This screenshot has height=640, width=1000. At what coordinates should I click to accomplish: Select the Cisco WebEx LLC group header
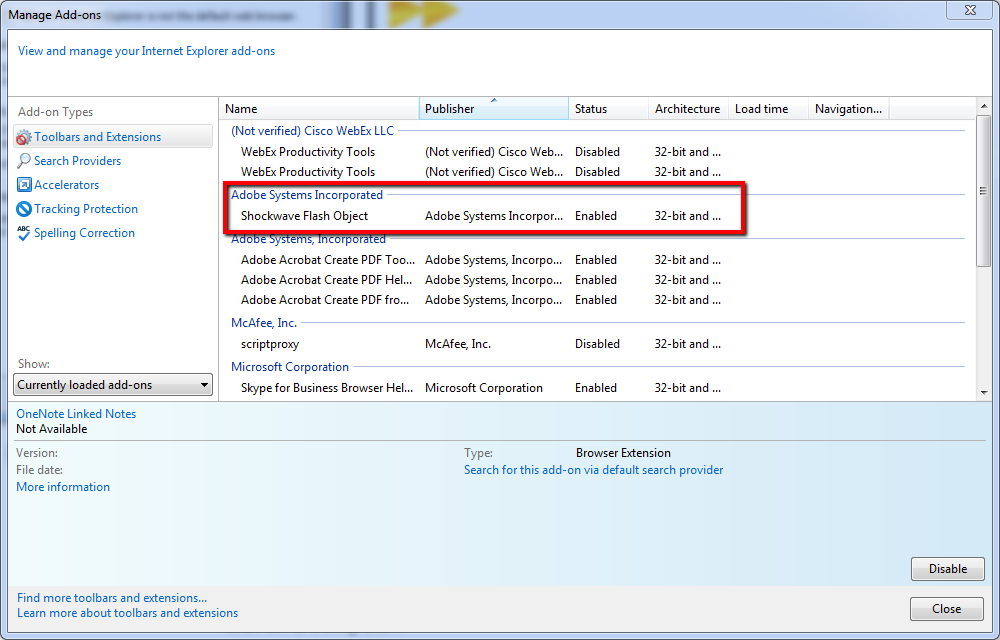click(x=312, y=131)
